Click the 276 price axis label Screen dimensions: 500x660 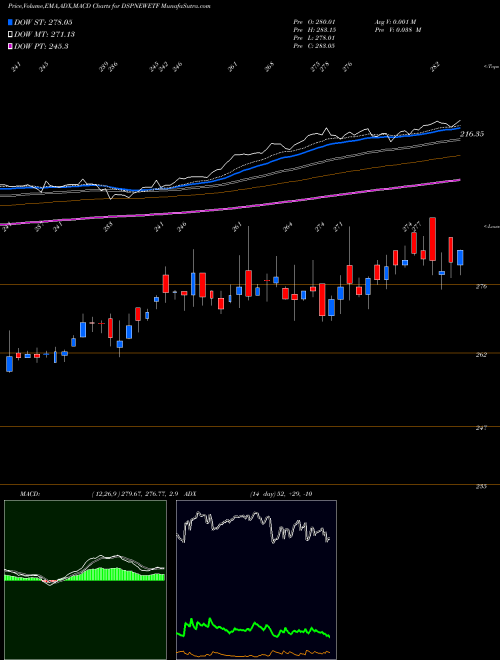482,287
